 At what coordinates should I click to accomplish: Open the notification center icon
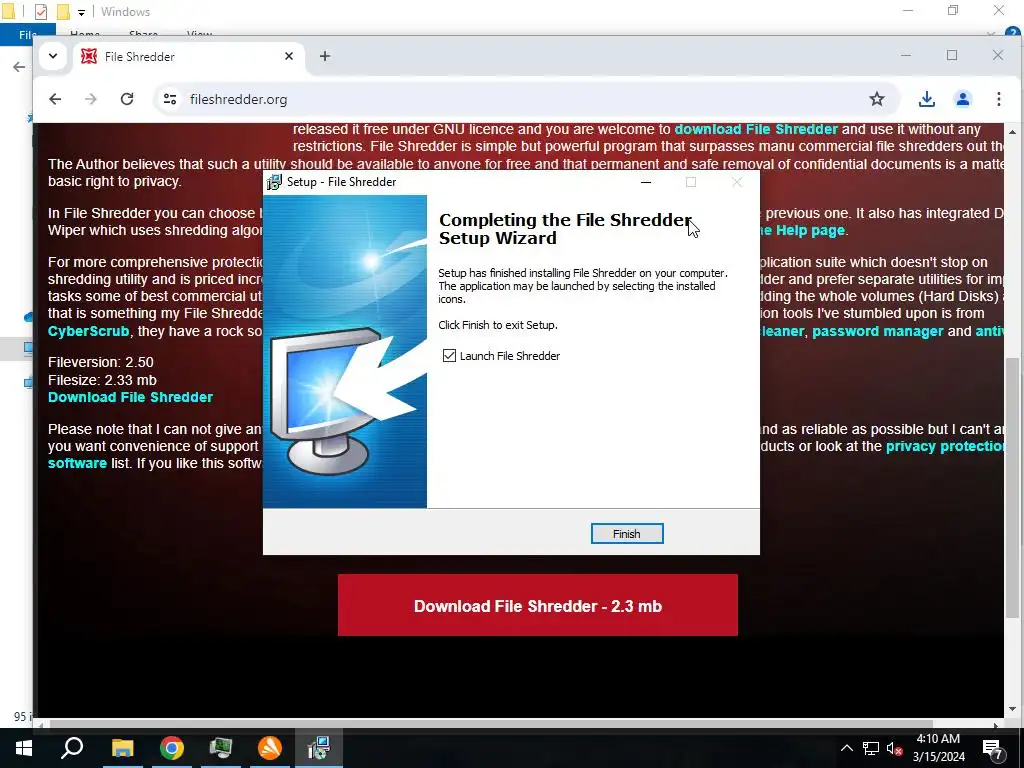coord(993,749)
